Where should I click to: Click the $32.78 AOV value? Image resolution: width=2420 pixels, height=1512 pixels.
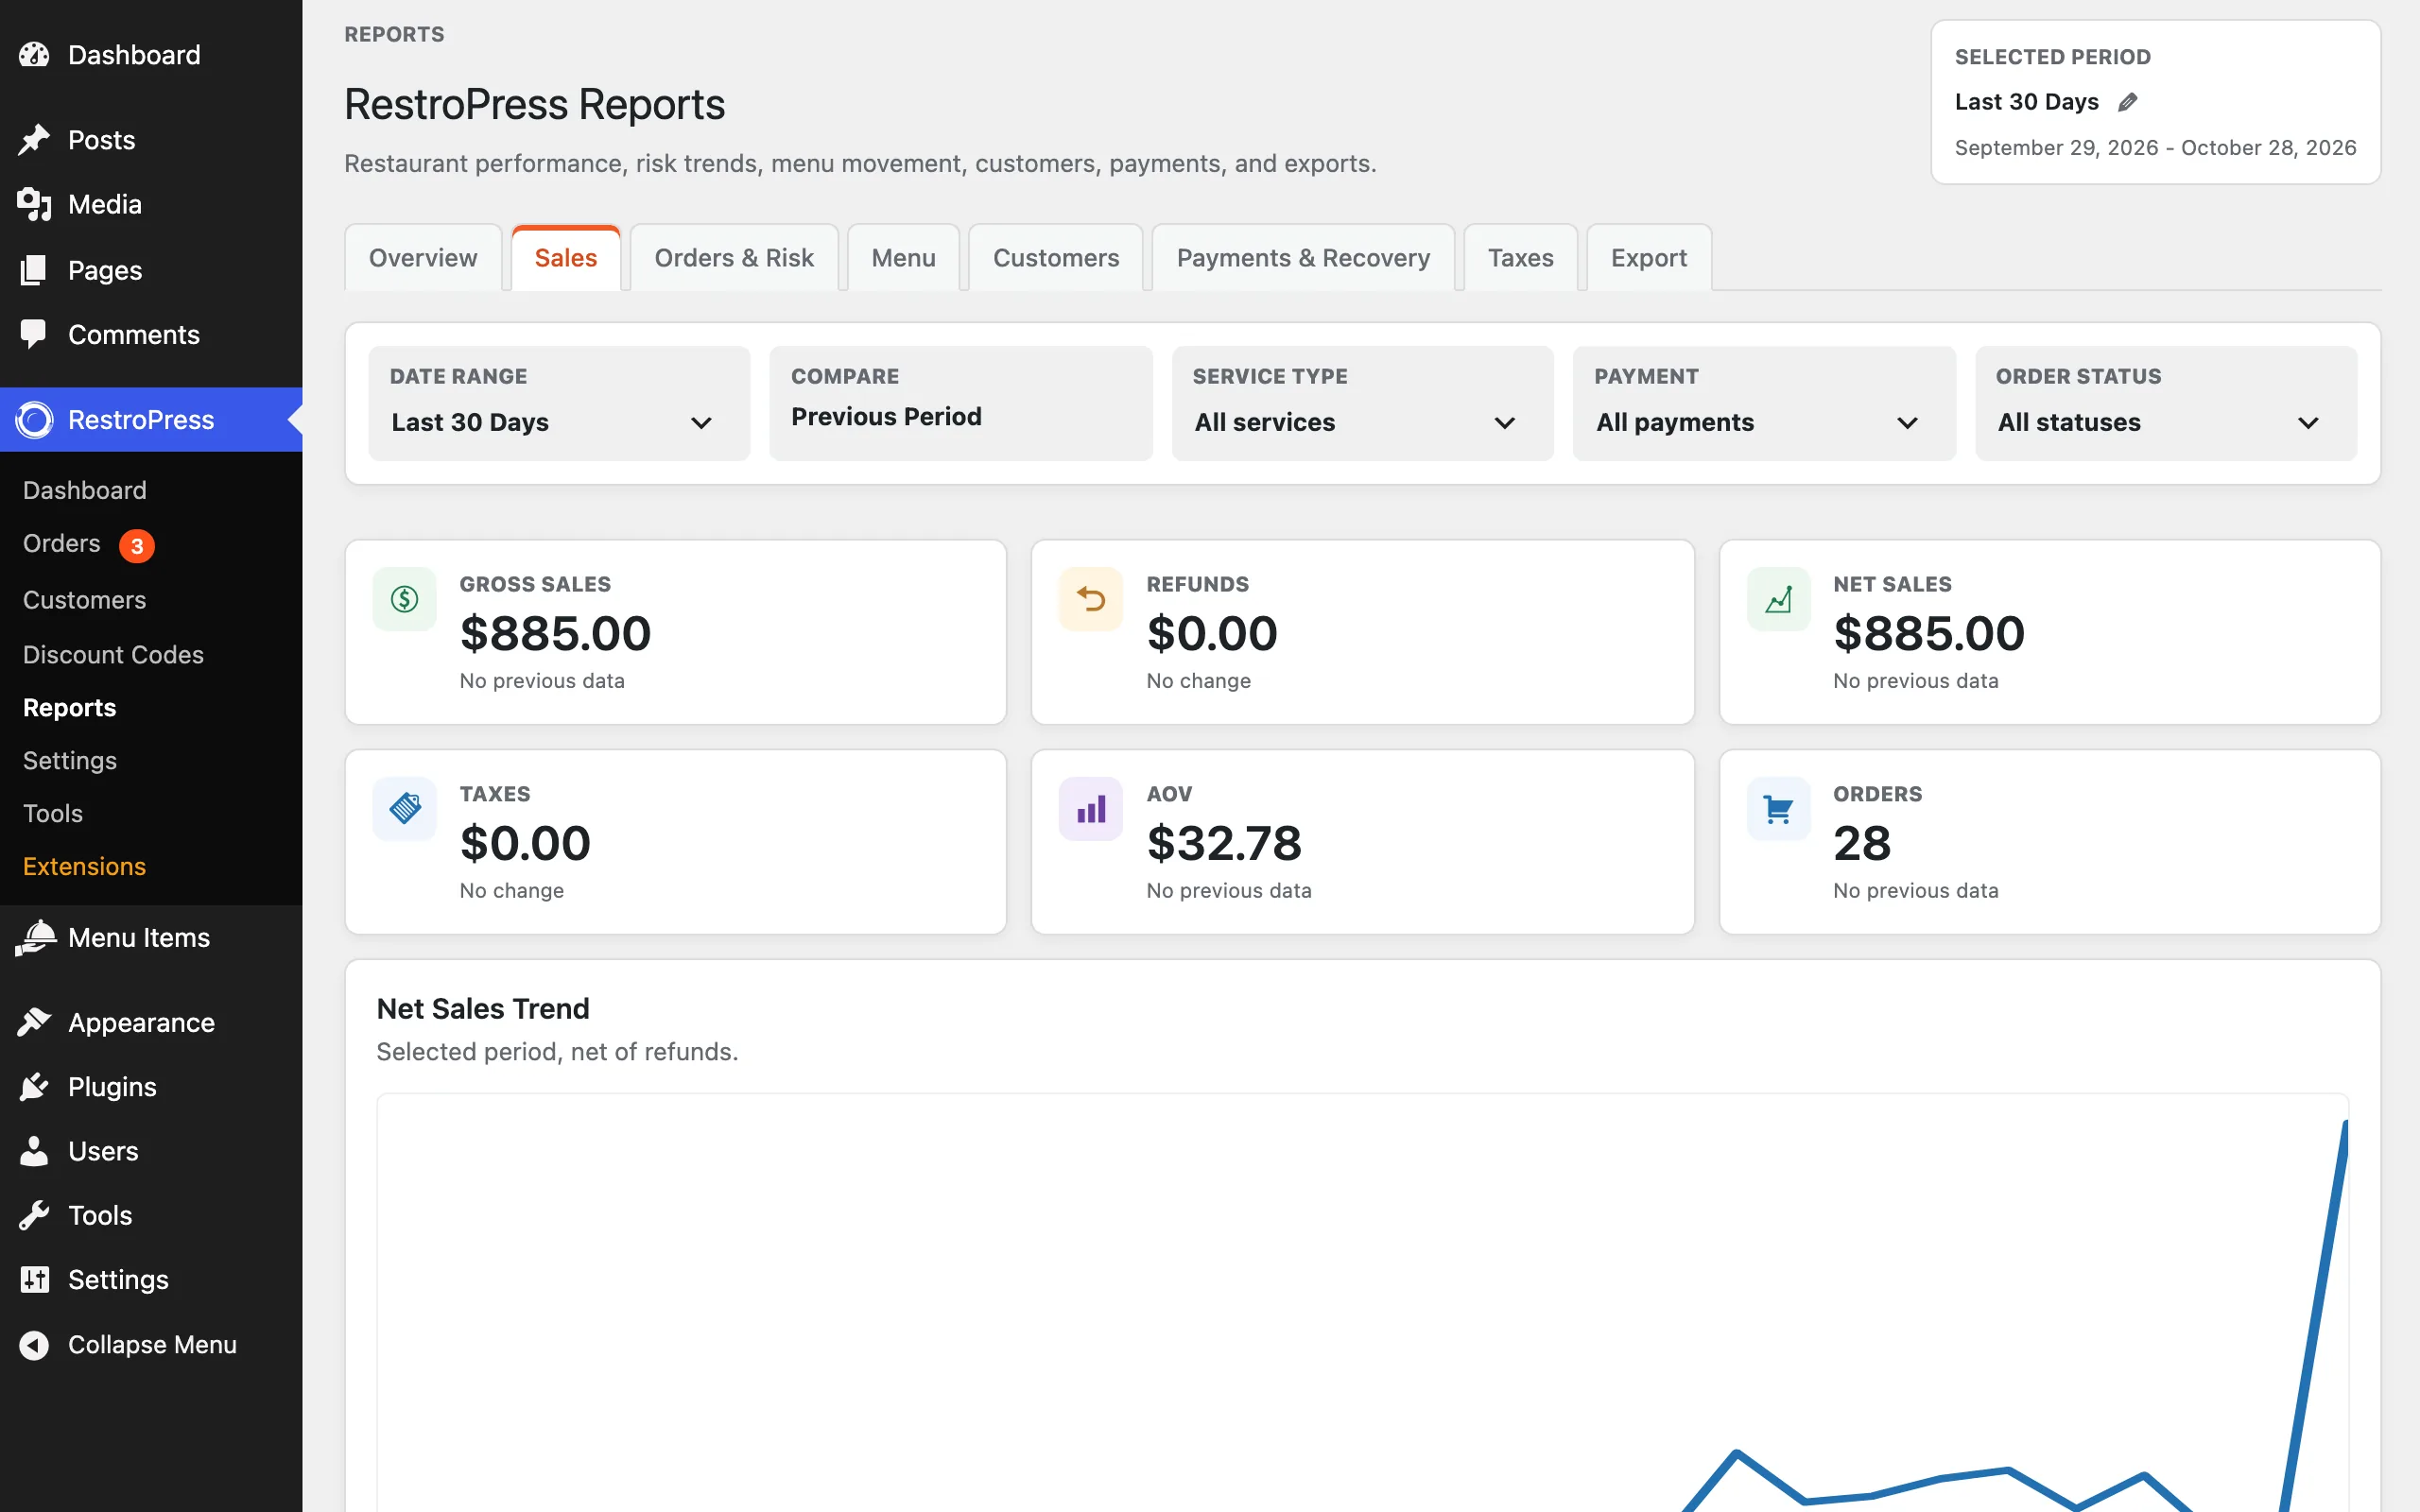tap(1224, 842)
